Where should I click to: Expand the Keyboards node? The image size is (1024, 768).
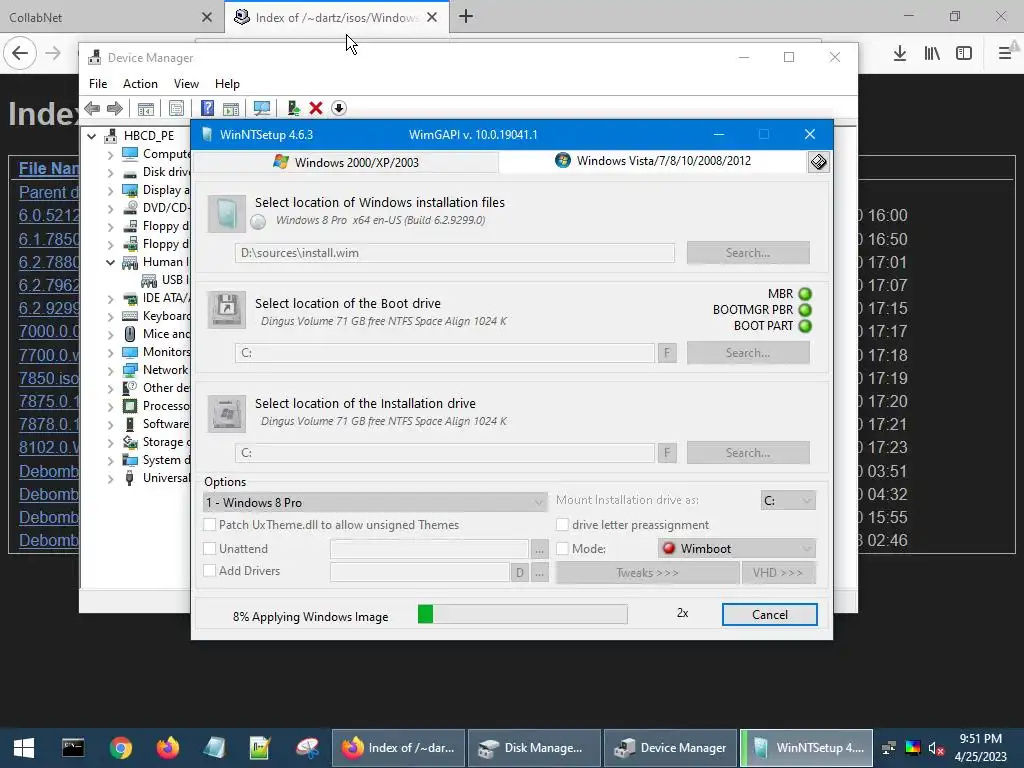110,317
